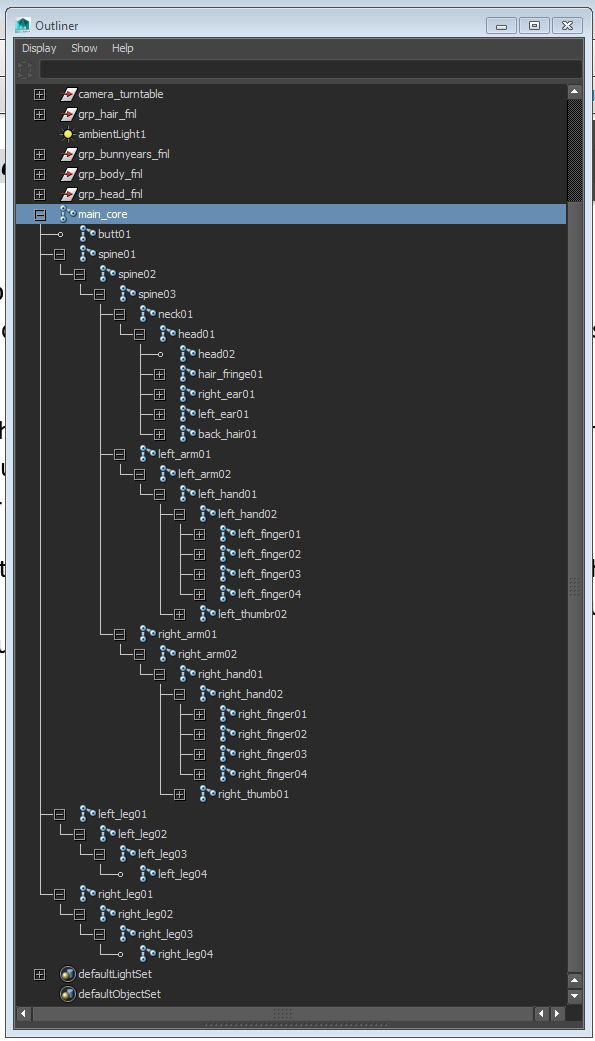Click the main_core joint icon

pos(68,214)
